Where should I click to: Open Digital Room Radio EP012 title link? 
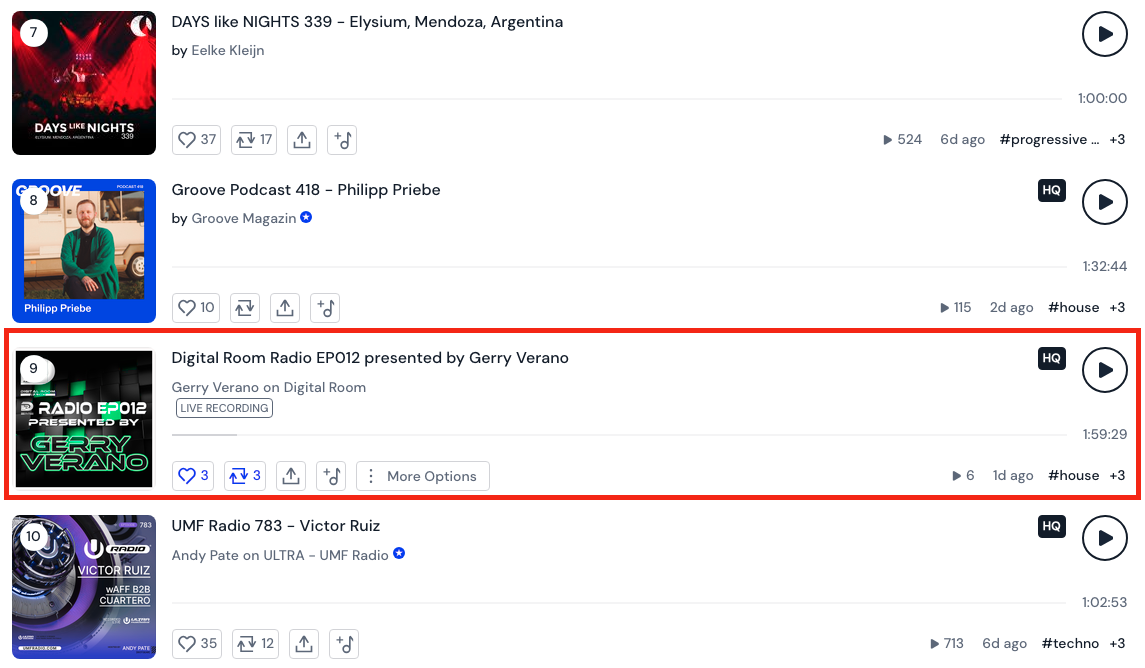click(370, 358)
